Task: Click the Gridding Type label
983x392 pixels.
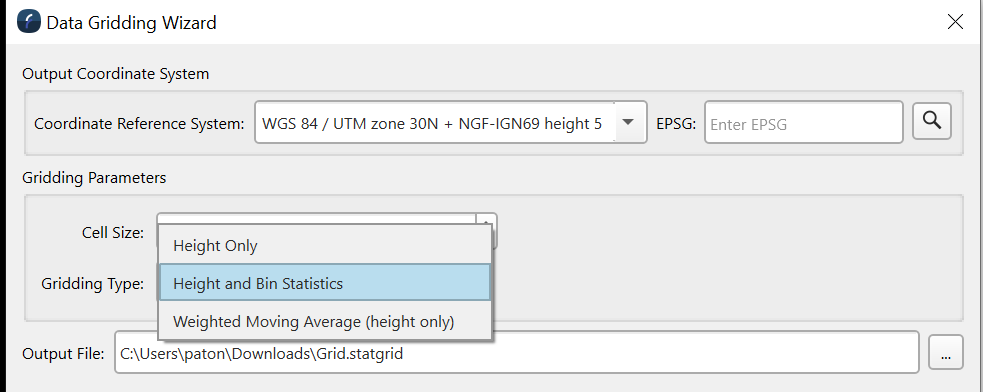Action: 93,283
